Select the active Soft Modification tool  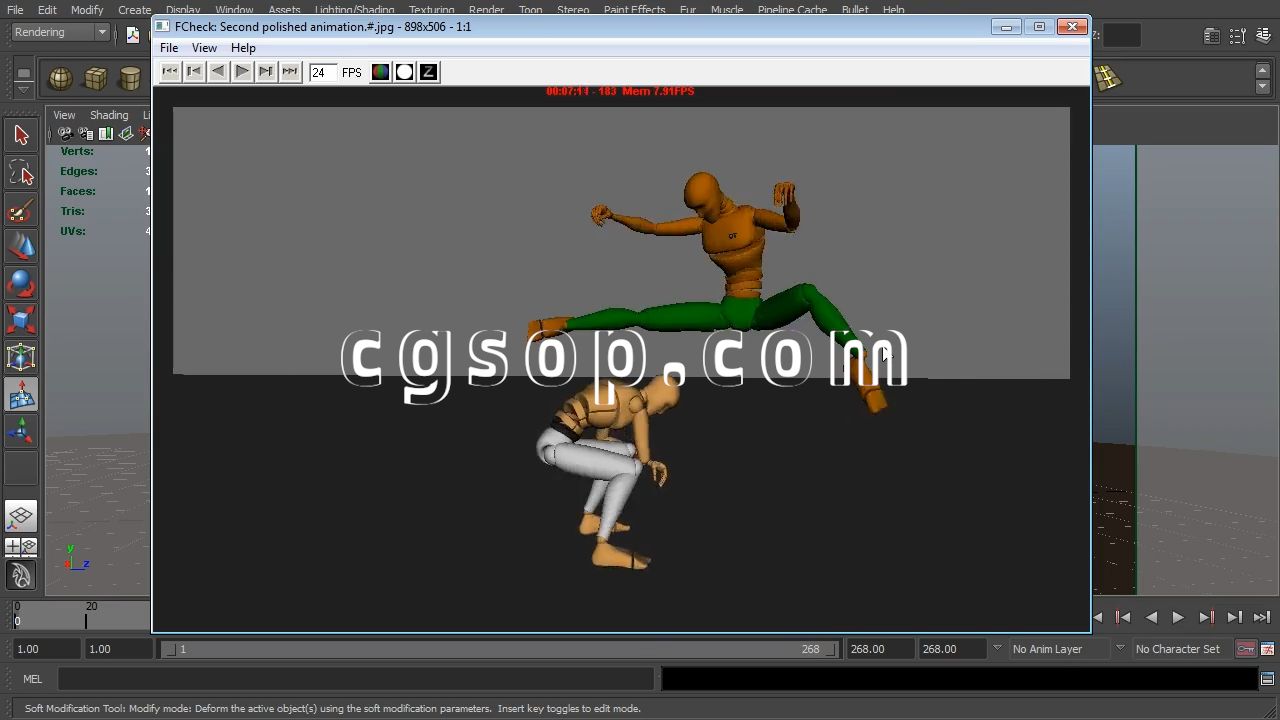(x=21, y=396)
